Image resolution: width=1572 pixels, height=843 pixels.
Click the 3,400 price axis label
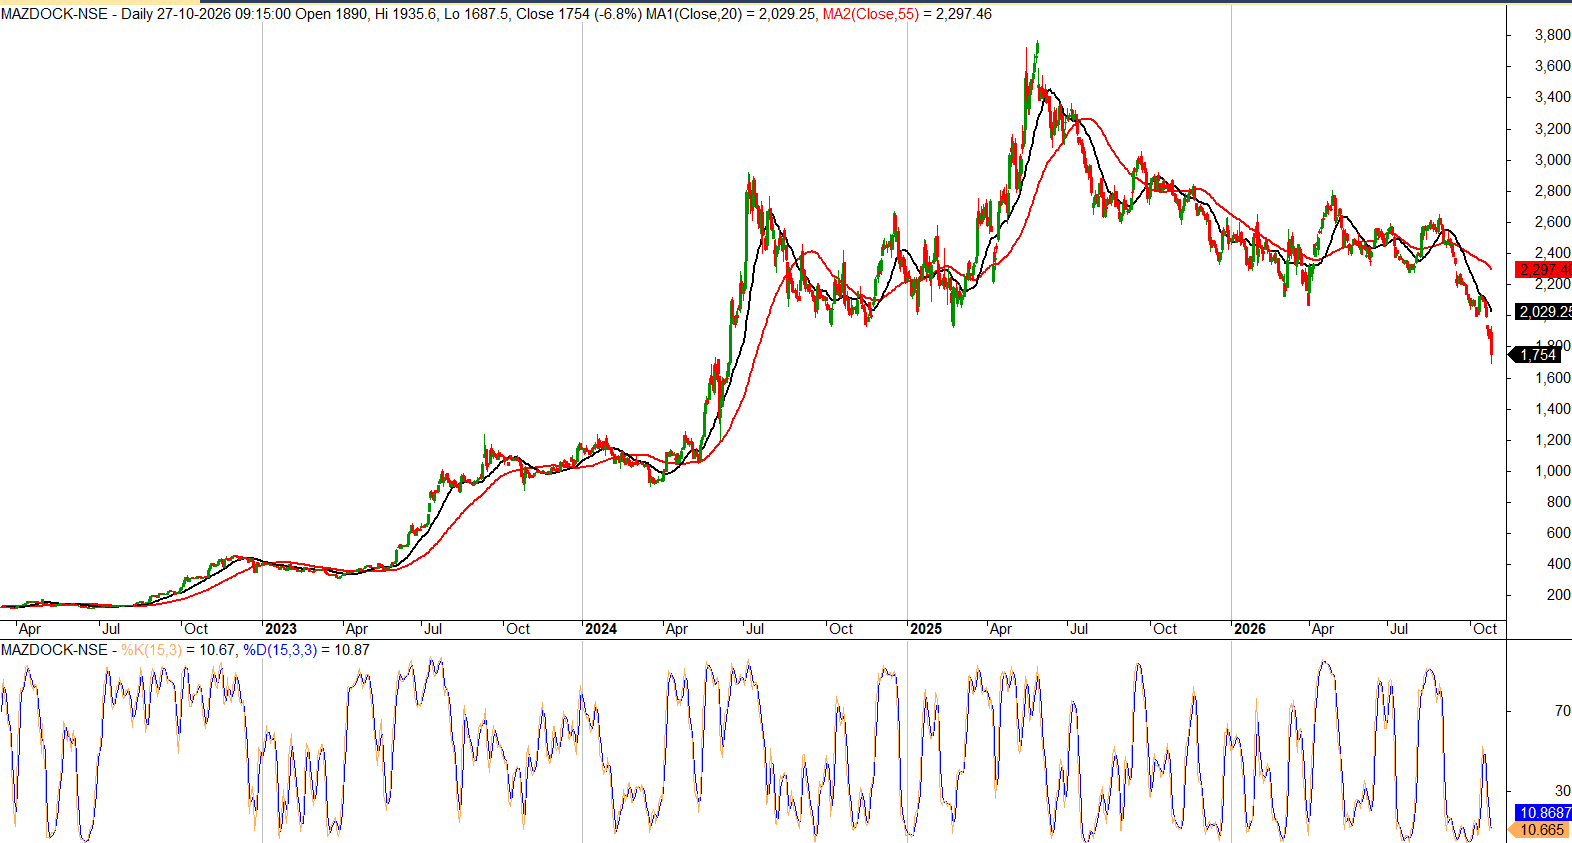click(1552, 97)
